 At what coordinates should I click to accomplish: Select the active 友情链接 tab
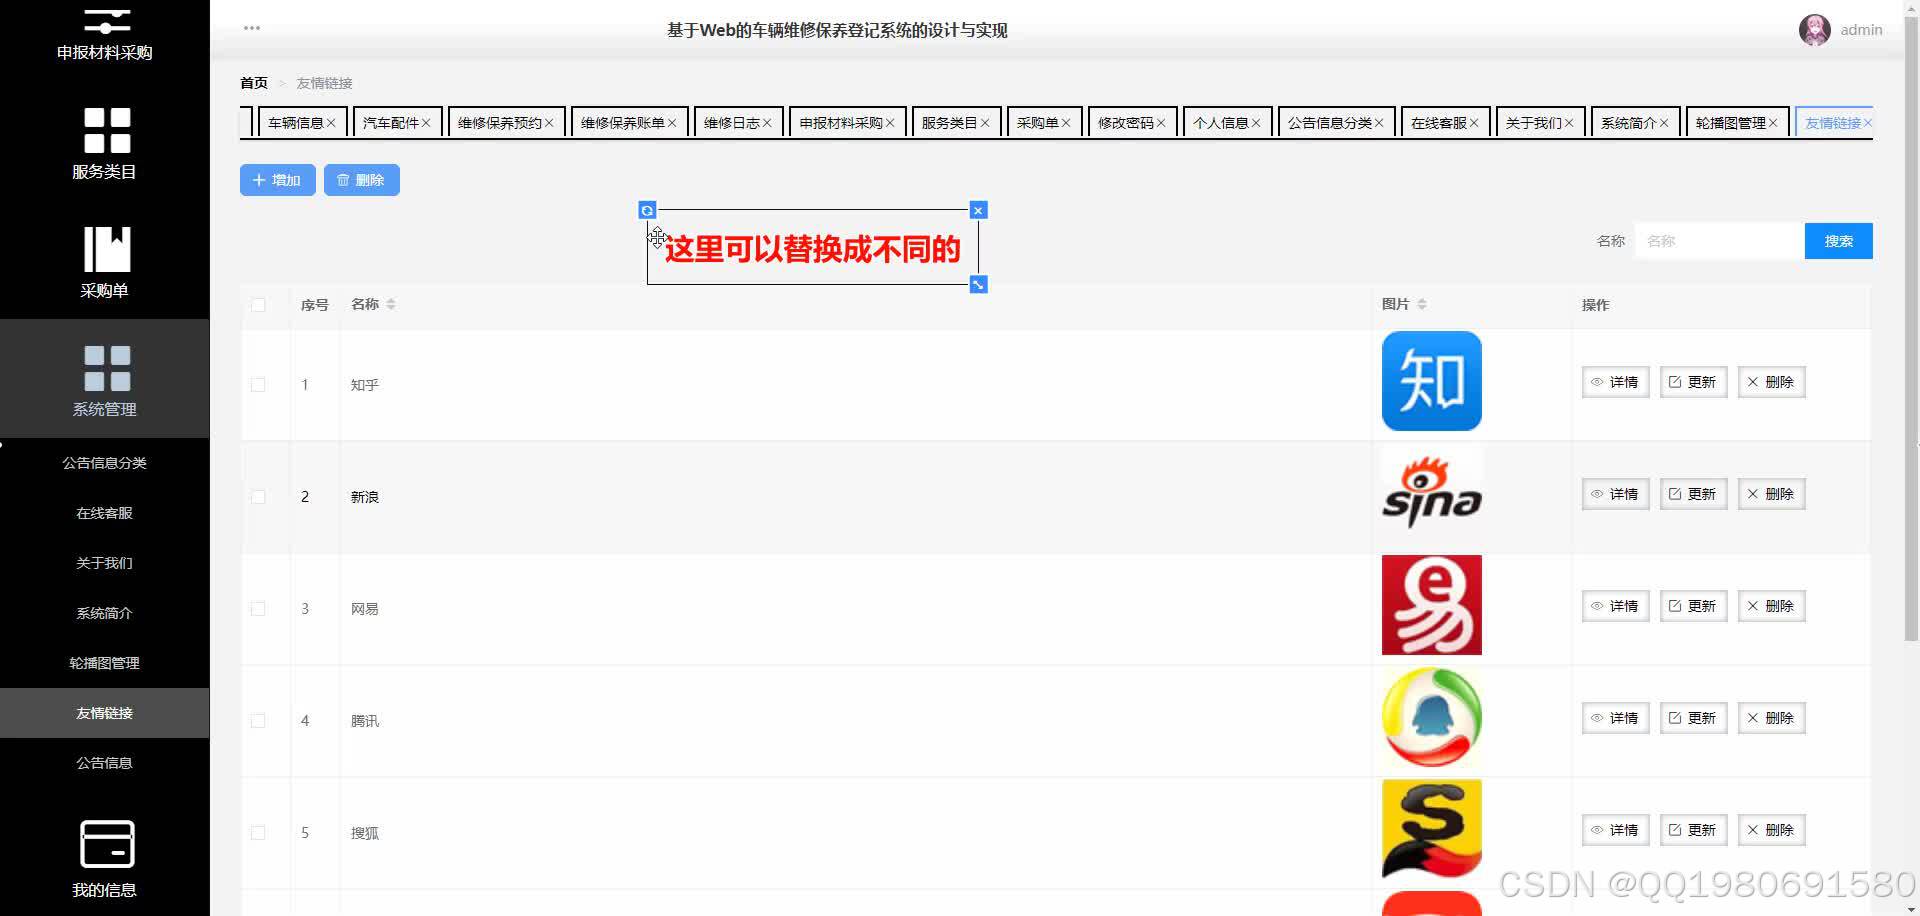point(1833,123)
